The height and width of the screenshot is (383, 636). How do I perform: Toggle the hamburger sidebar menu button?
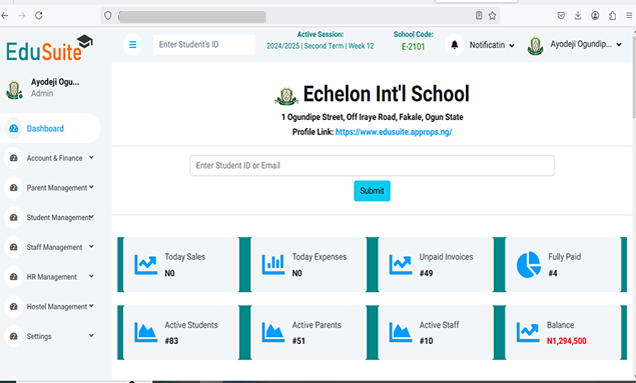pos(133,45)
